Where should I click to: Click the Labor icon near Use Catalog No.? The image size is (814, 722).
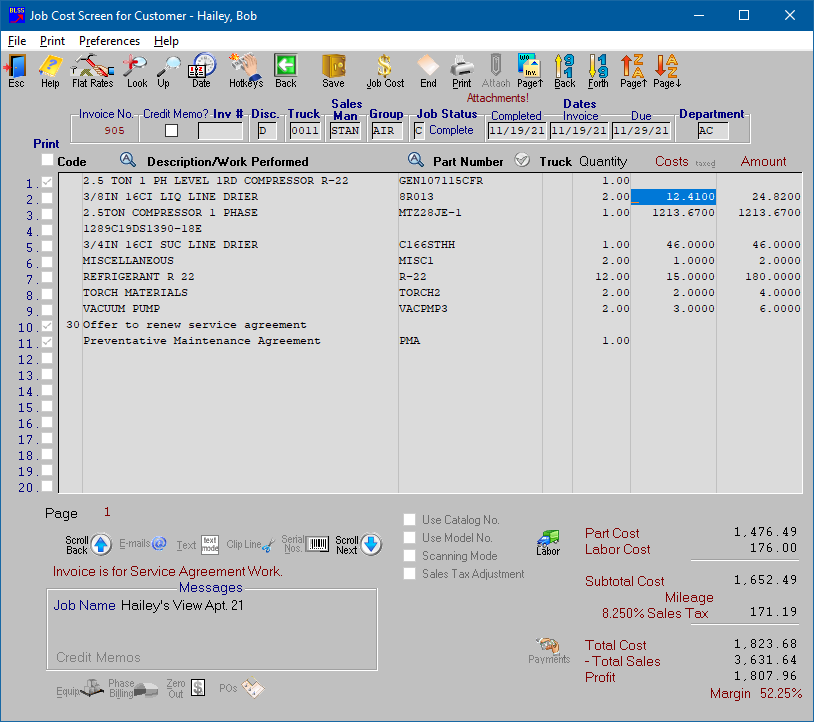coord(548,537)
